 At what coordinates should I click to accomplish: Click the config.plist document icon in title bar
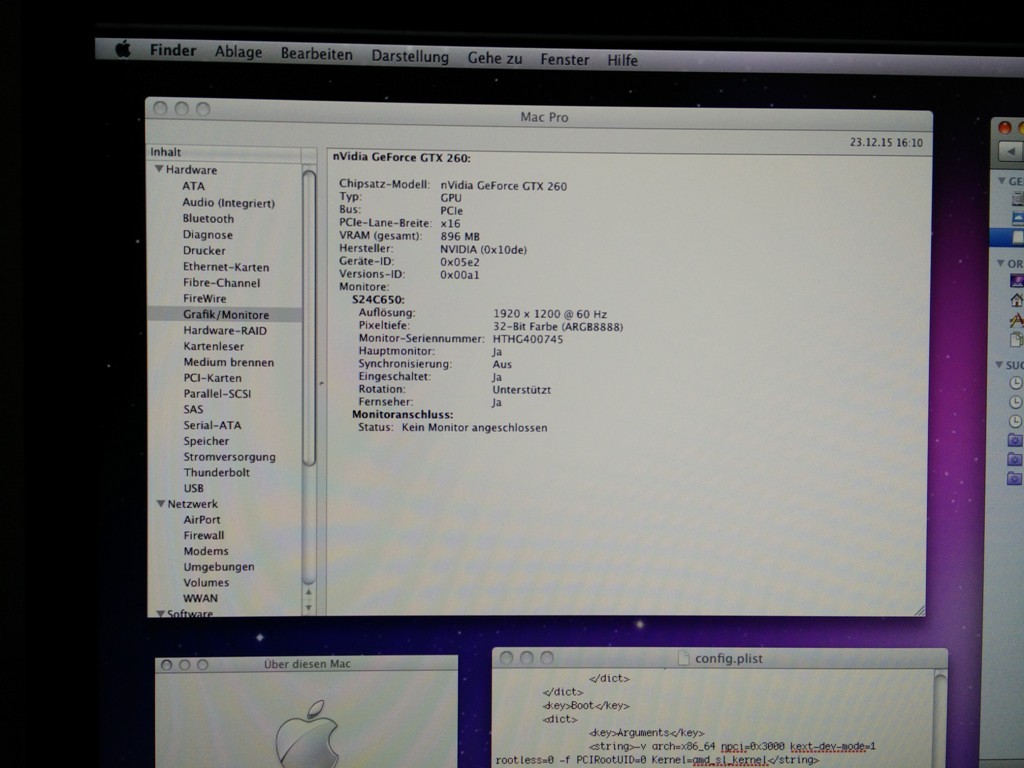coord(683,658)
